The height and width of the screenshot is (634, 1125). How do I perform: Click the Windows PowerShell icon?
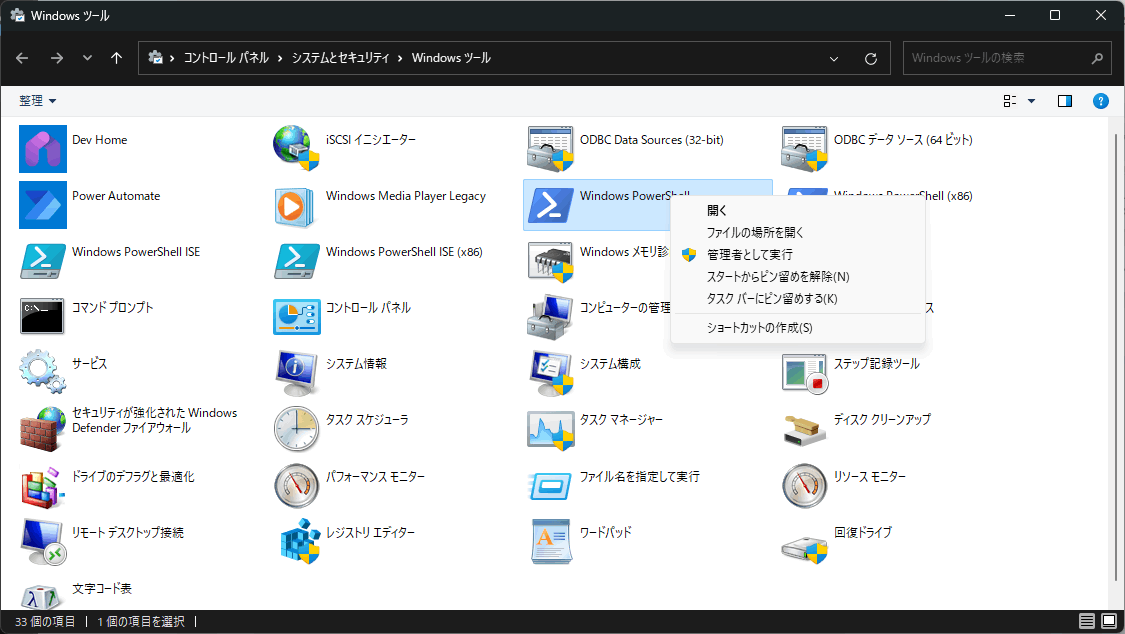point(550,204)
